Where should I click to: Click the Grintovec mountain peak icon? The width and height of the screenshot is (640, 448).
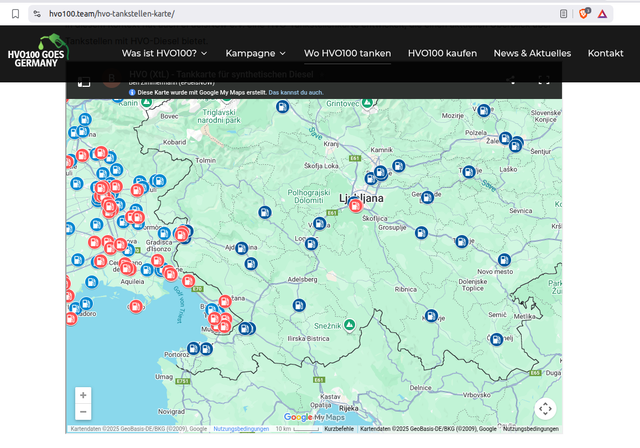tap(367, 102)
